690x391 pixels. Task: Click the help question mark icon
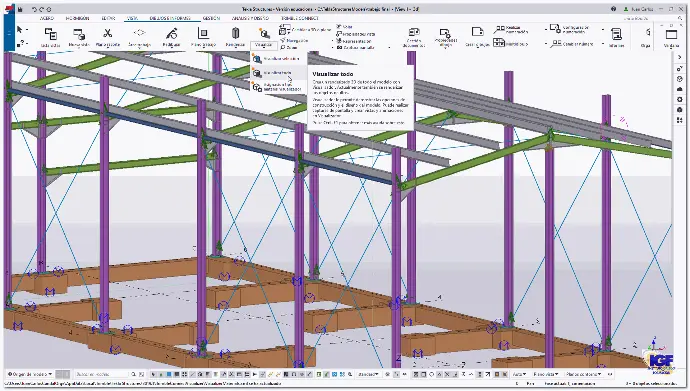613,9
